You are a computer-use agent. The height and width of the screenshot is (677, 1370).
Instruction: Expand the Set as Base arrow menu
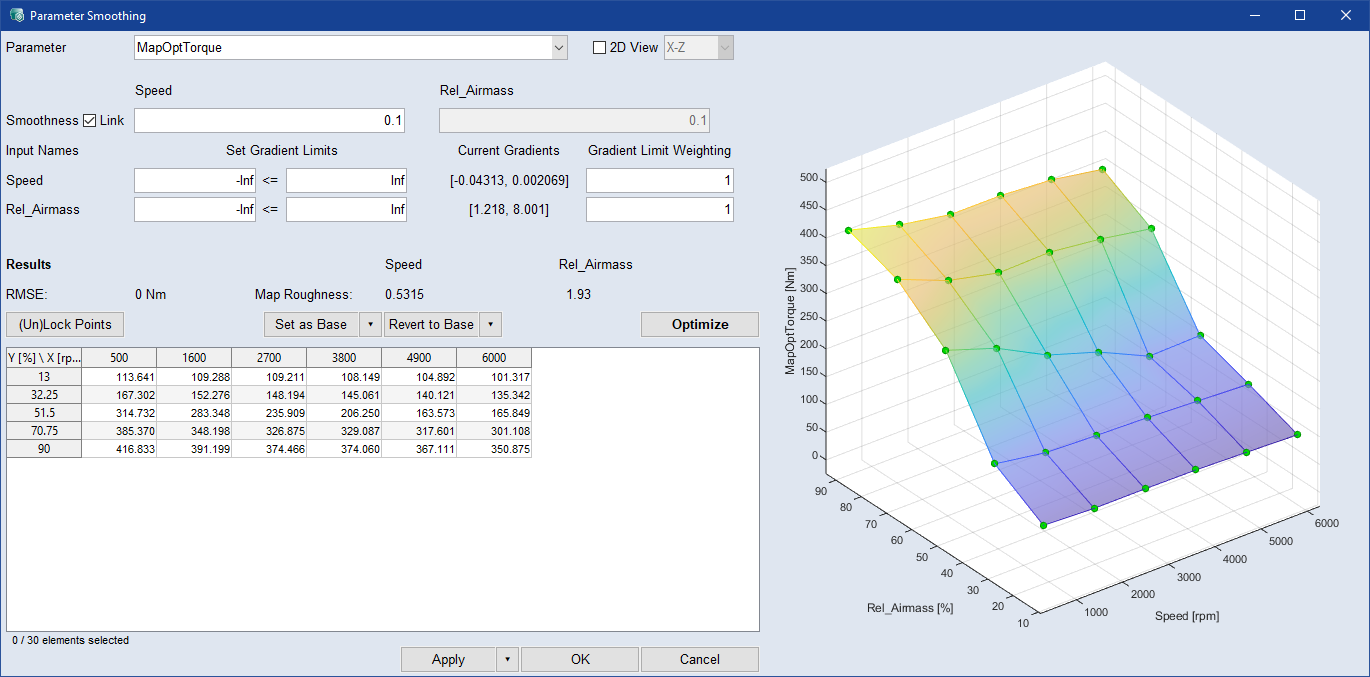pos(370,325)
